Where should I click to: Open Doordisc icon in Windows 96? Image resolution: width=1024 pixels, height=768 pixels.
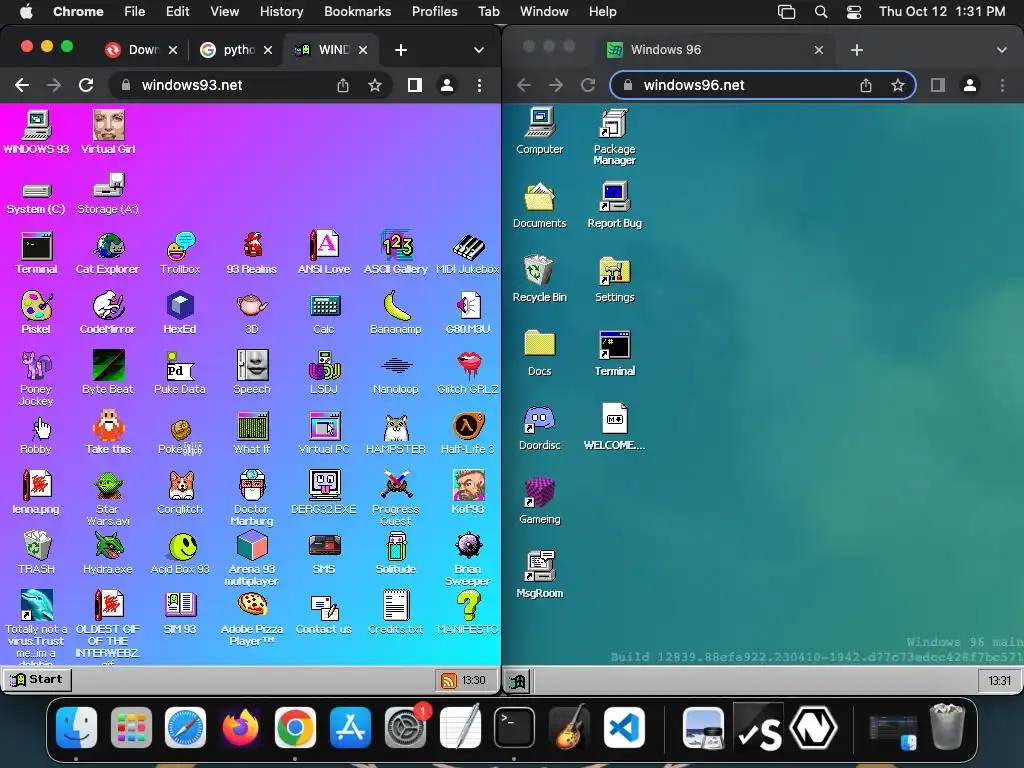(539, 428)
